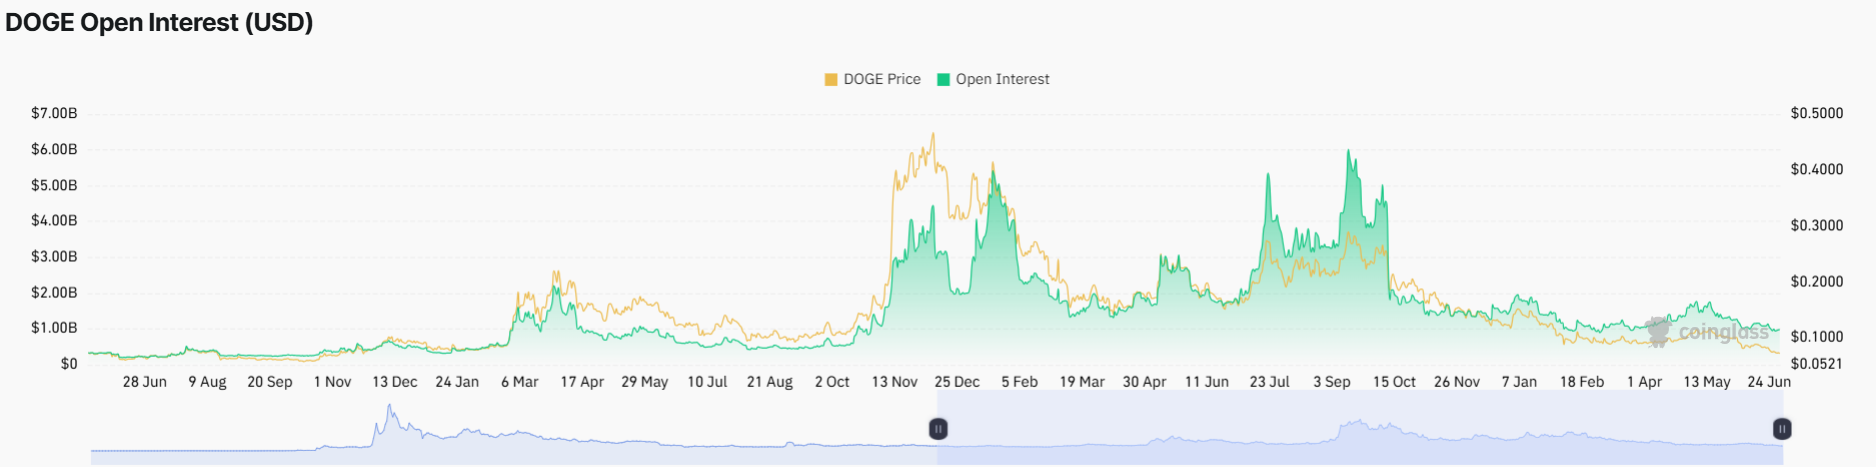Click the 7 Jan date label
Viewport: 1876px width, 467px height.
coord(1520,382)
